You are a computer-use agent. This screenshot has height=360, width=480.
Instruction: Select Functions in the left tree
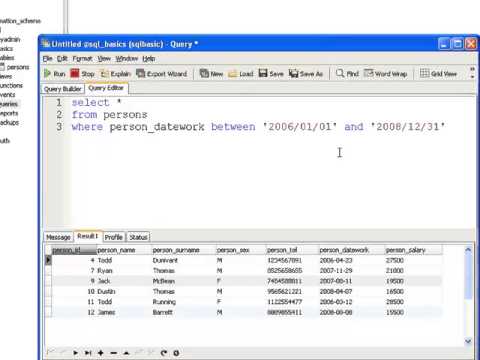click(11, 86)
